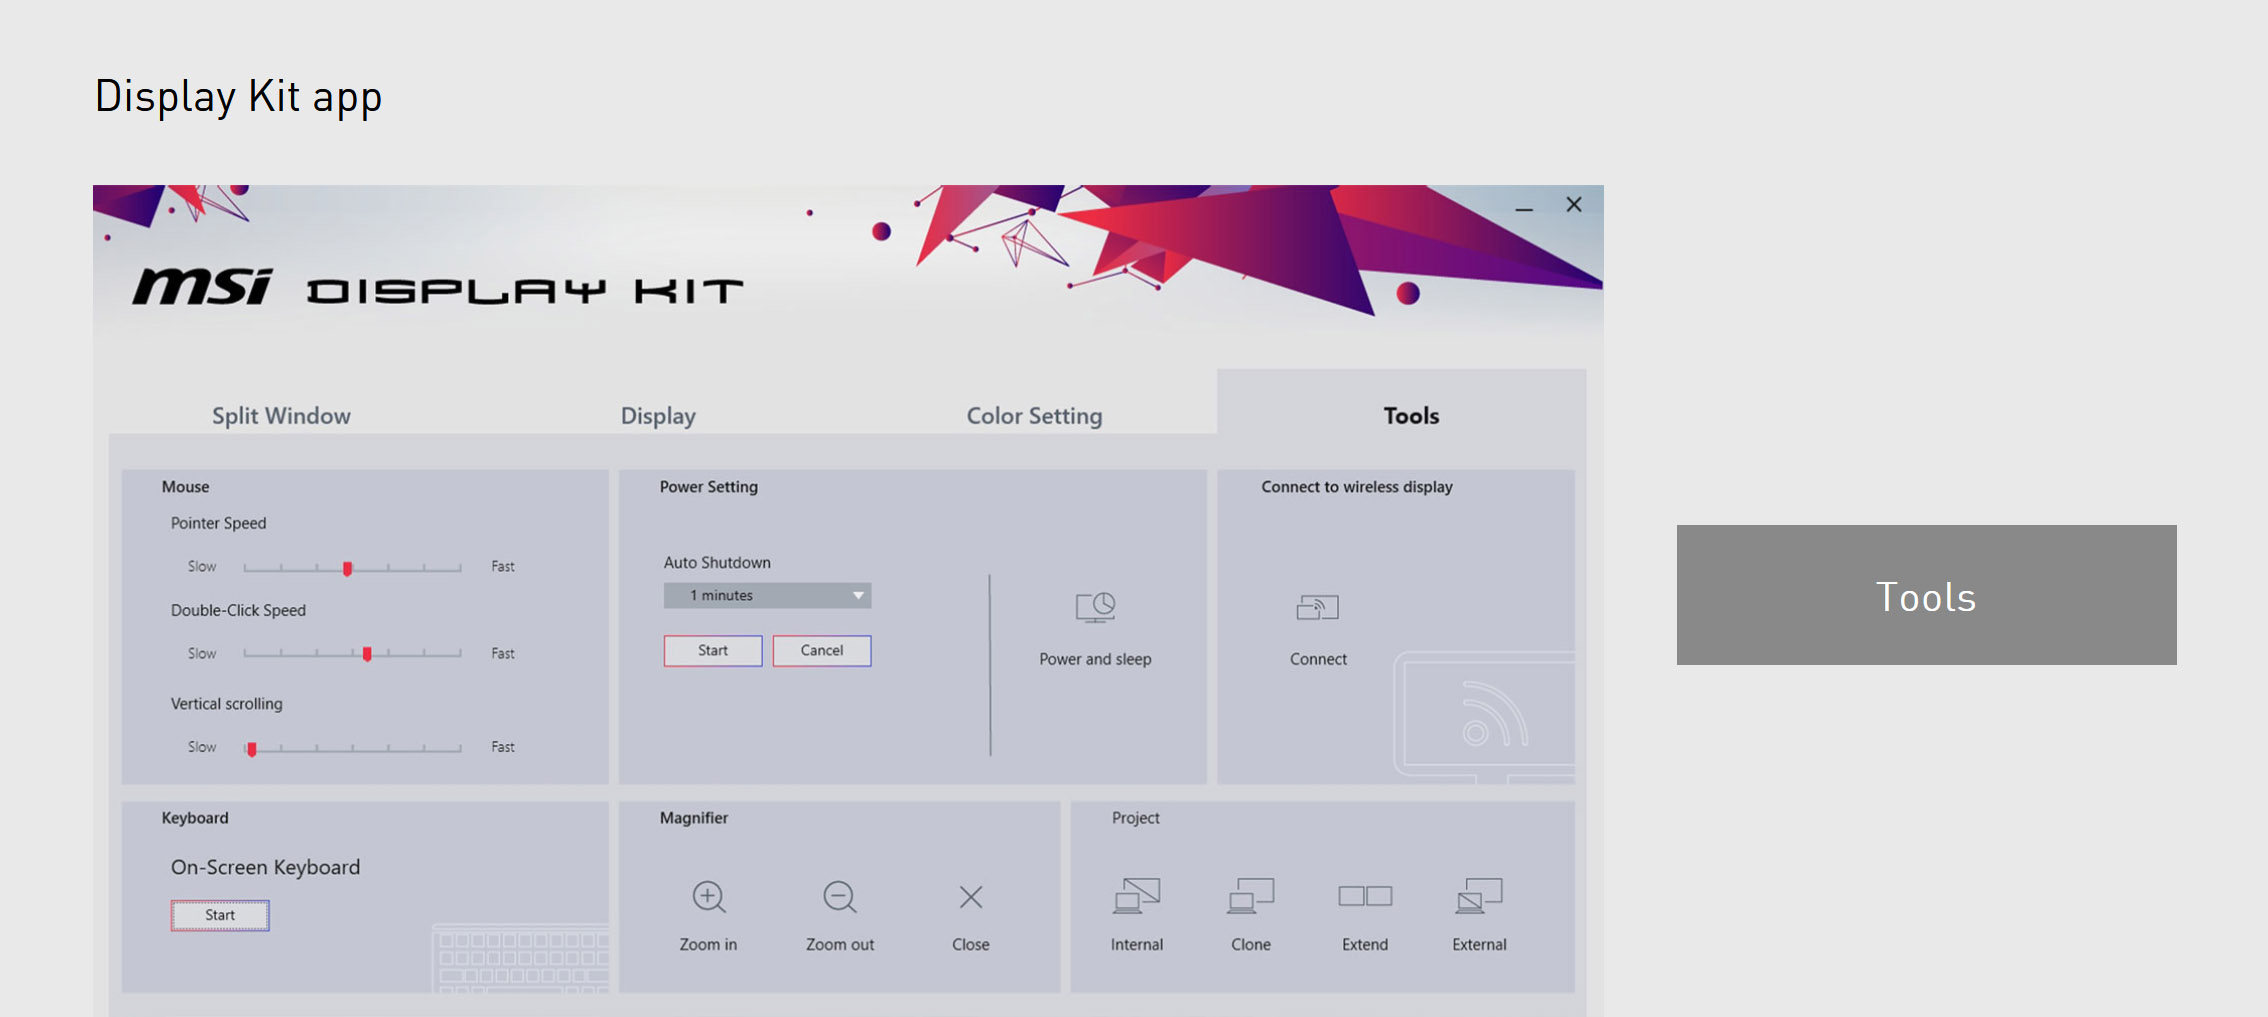Click the 'Power and sleep' label
This screenshot has width=2268, height=1017.
(1095, 659)
